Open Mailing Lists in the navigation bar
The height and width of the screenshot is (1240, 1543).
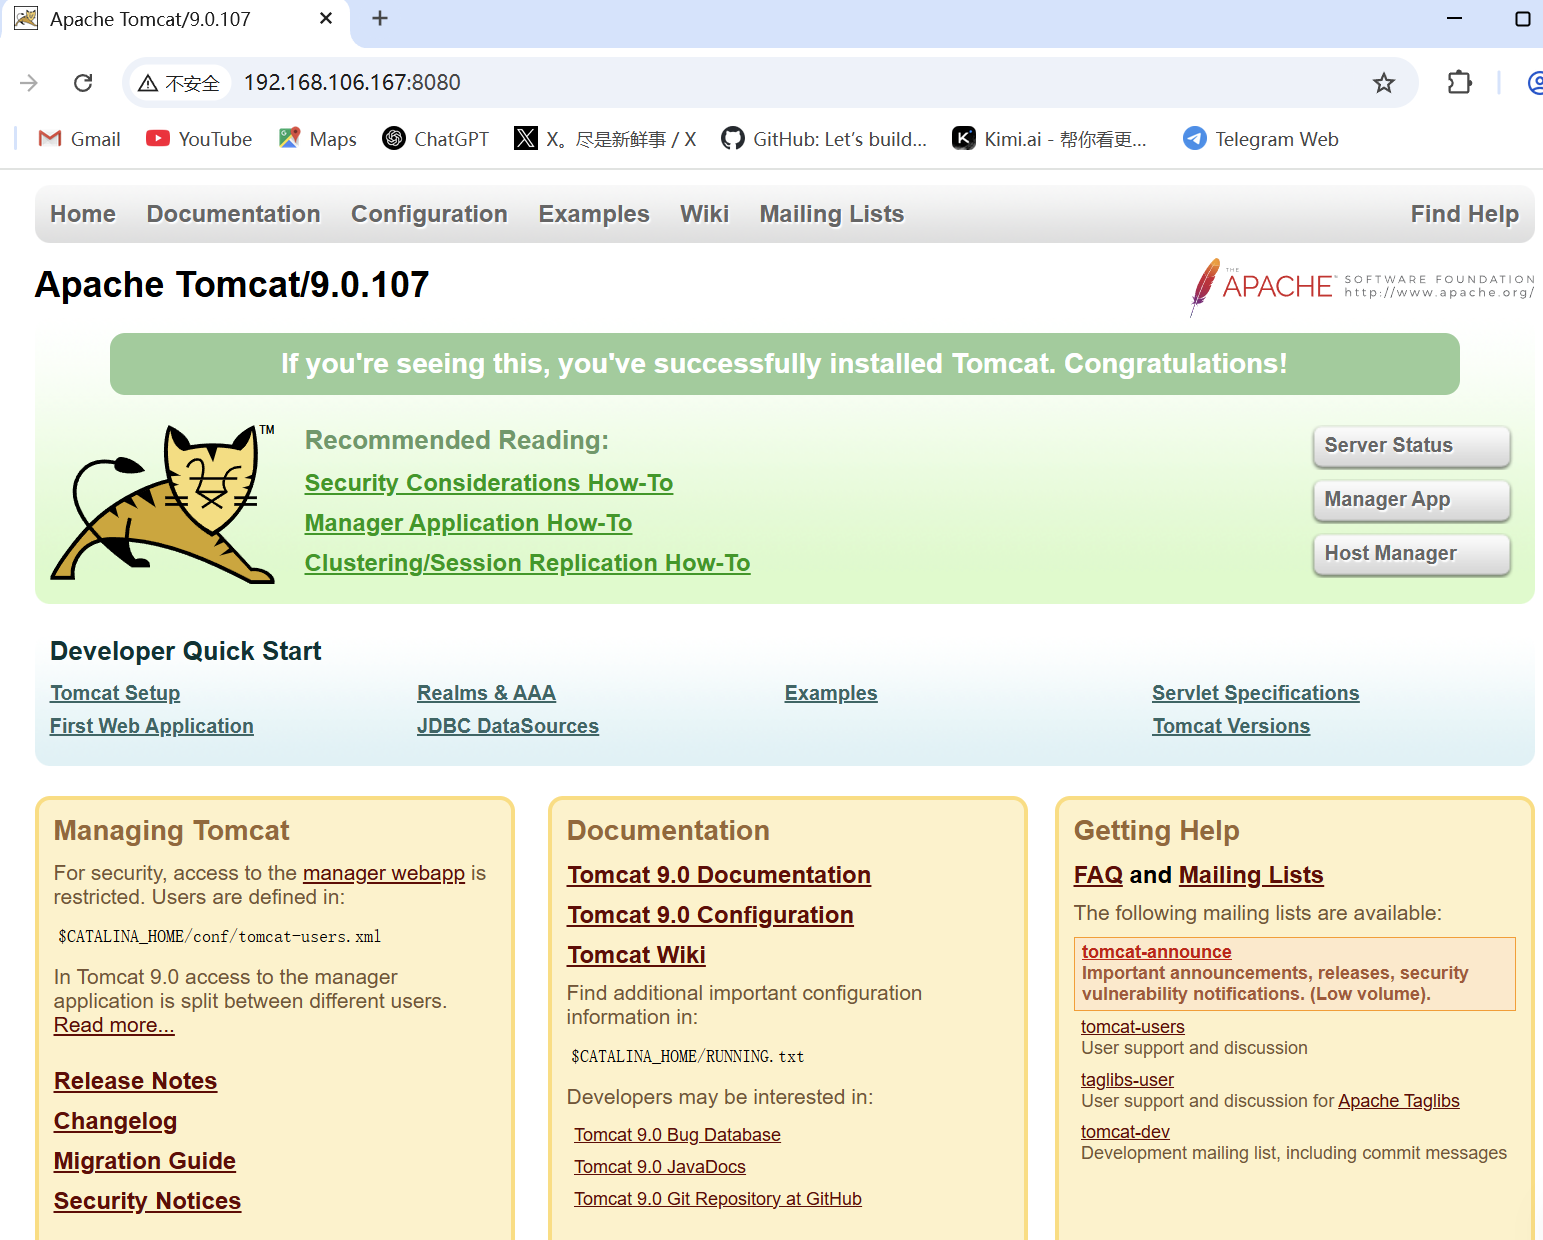[x=831, y=214]
